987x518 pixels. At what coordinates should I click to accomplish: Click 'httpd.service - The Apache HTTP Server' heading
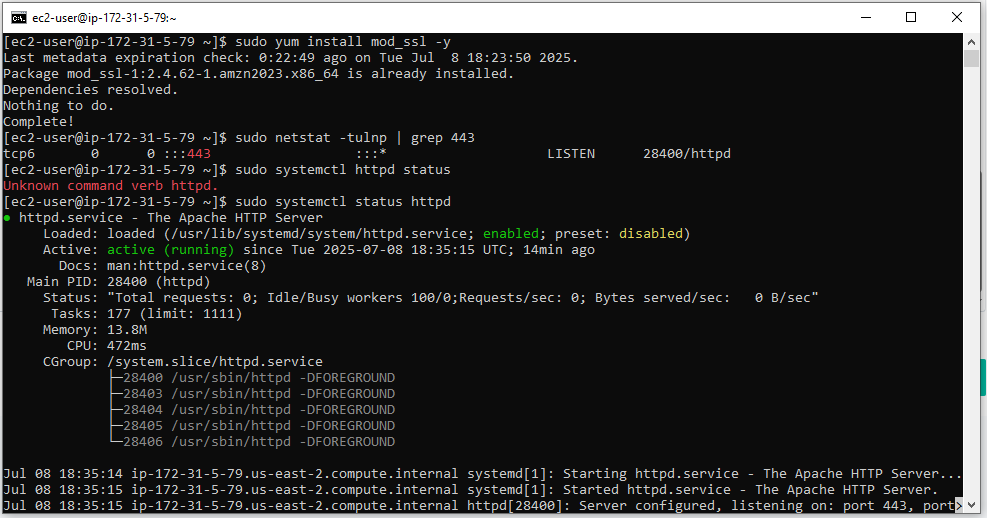point(171,218)
